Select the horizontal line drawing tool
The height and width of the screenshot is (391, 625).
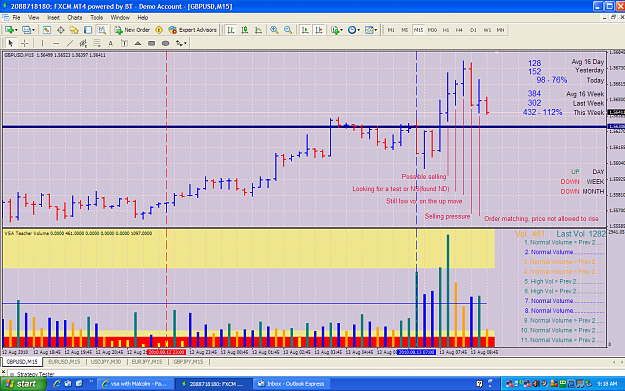56,43
